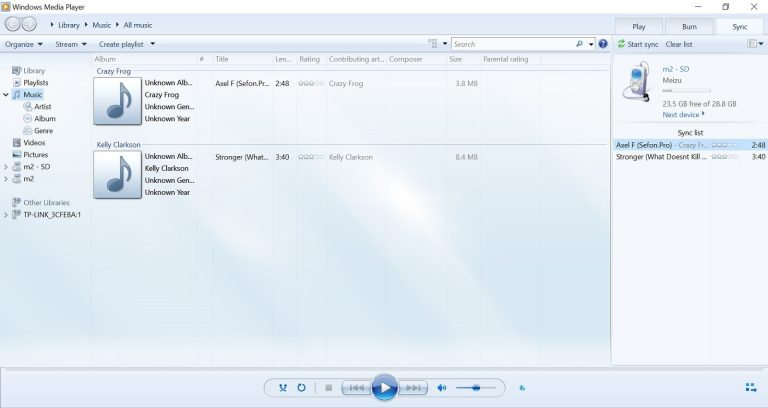768x408 pixels.
Task: Switch to Now Playing view
Action: coord(750,388)
